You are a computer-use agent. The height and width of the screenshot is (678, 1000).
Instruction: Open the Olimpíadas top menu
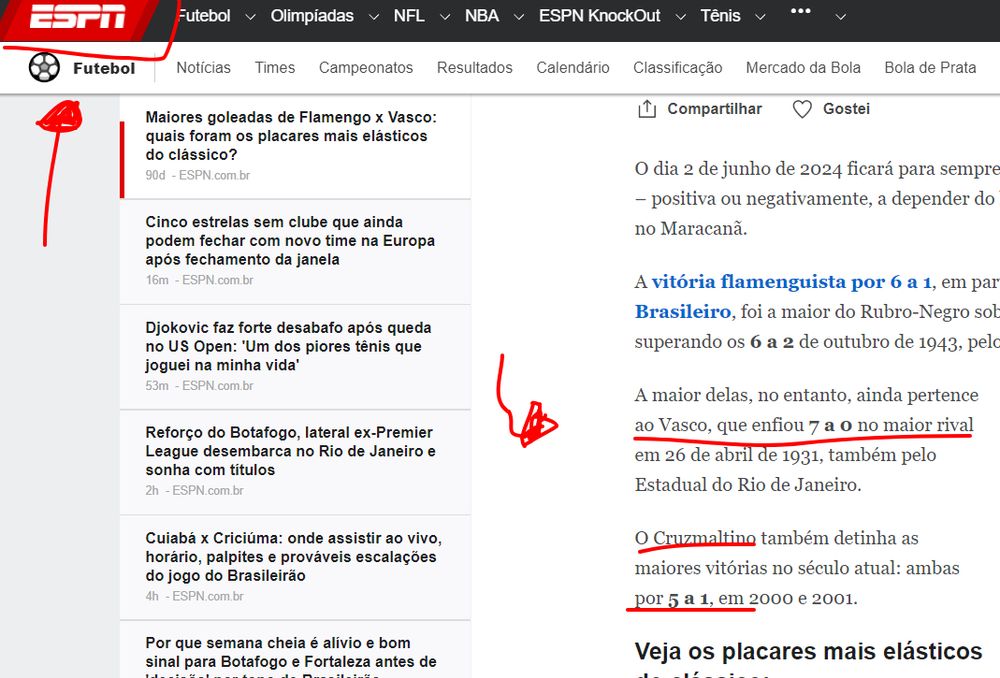312,16
